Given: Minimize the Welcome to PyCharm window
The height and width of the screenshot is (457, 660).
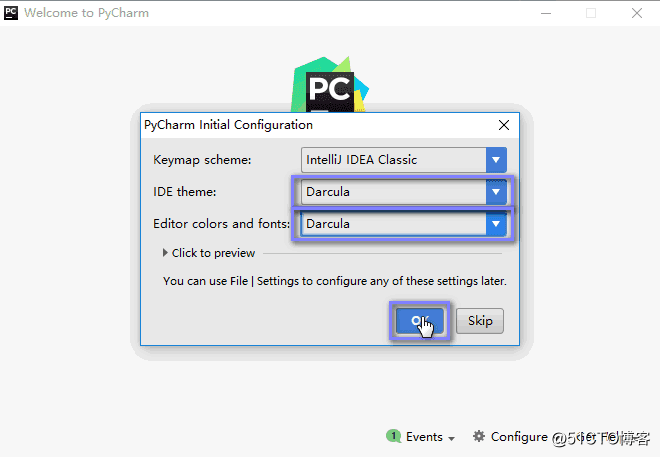Looking at the screenshot, I should click(x=546, y=13).
